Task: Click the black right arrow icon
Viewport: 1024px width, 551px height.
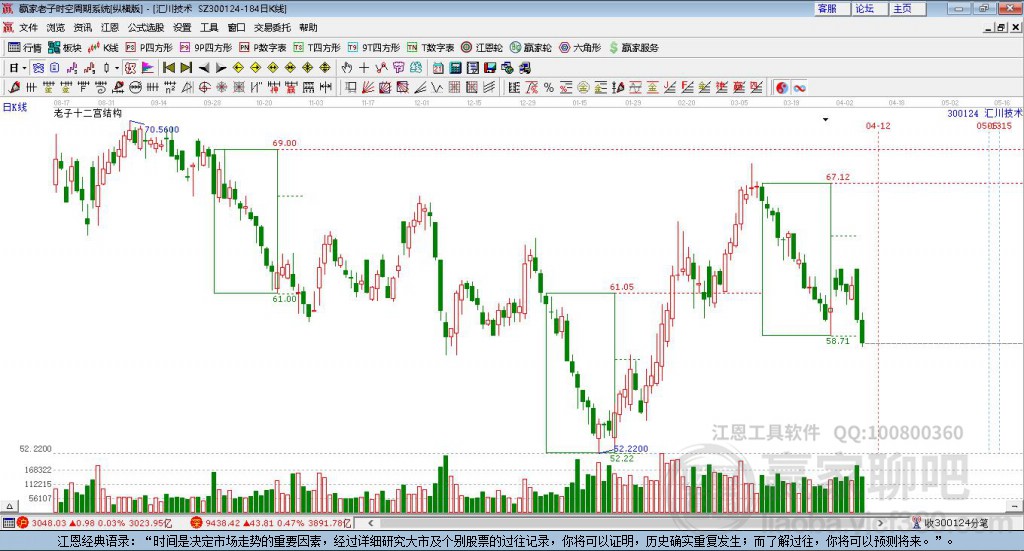Action: click(x=221, y=68)
